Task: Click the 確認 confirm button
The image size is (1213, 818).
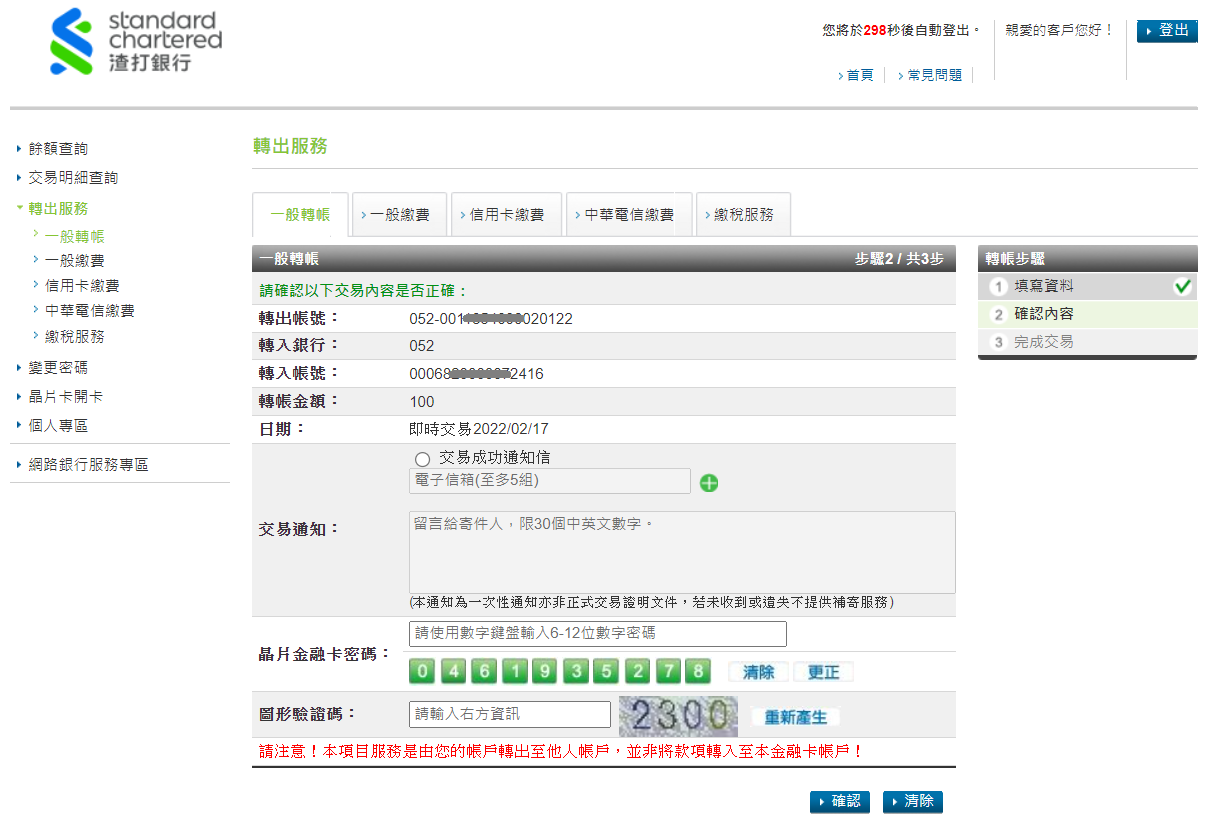Action: coord(840,802)
